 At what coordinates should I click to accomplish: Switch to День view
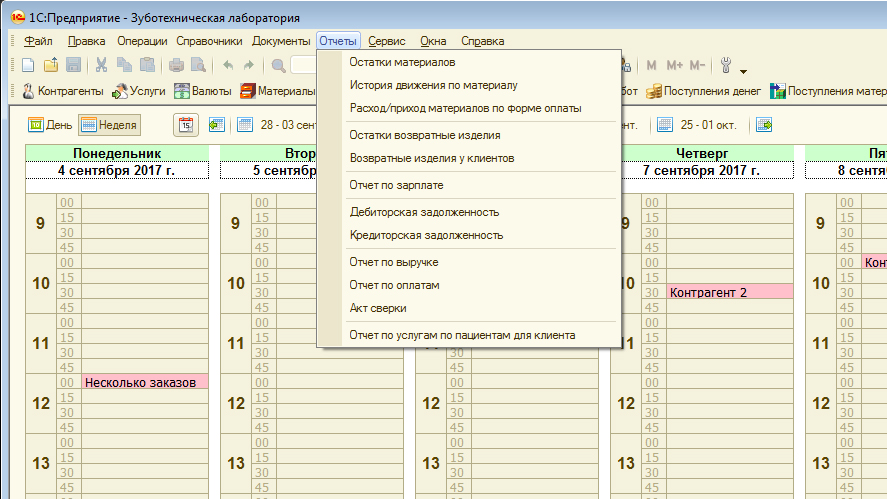[x=50, y=125]
